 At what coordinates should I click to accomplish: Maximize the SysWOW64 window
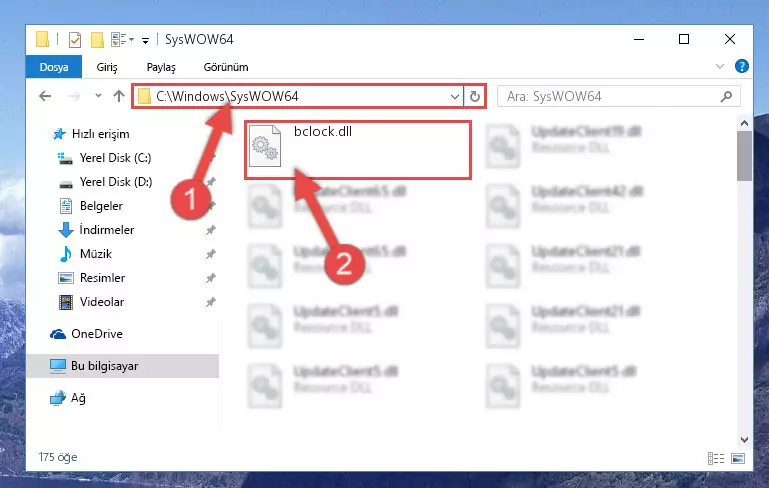click(684, 39)
